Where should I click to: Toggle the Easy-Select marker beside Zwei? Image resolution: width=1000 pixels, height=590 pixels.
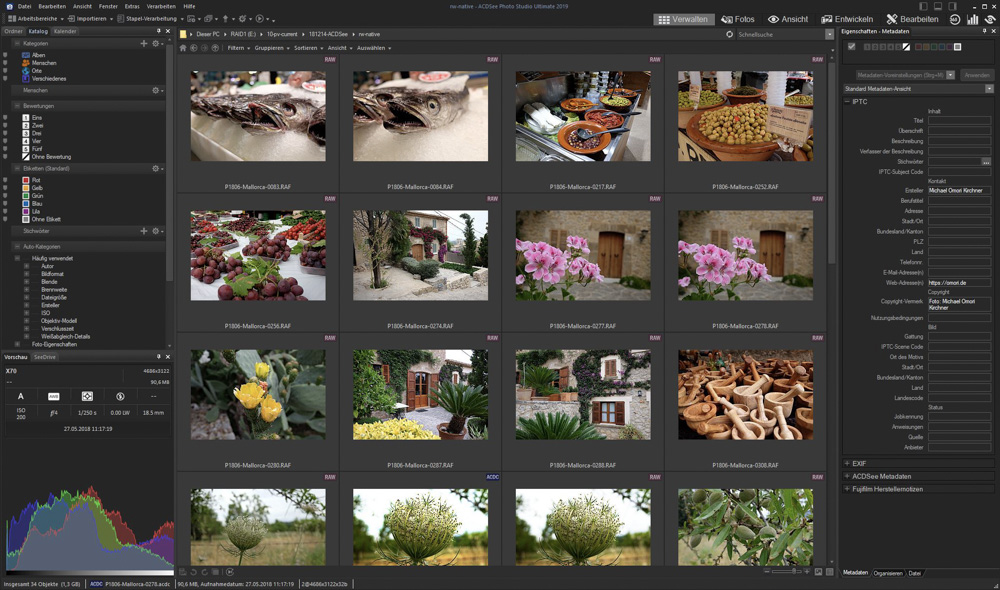click(x=5, y=126)
